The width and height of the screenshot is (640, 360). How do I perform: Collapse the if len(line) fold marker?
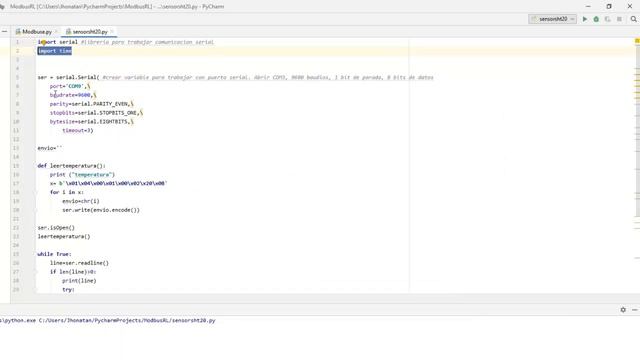tap(36, 272)
